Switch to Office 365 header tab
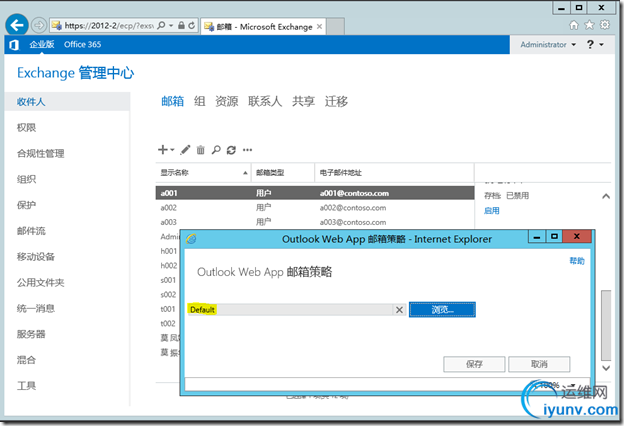 click(x=83, y=45)
